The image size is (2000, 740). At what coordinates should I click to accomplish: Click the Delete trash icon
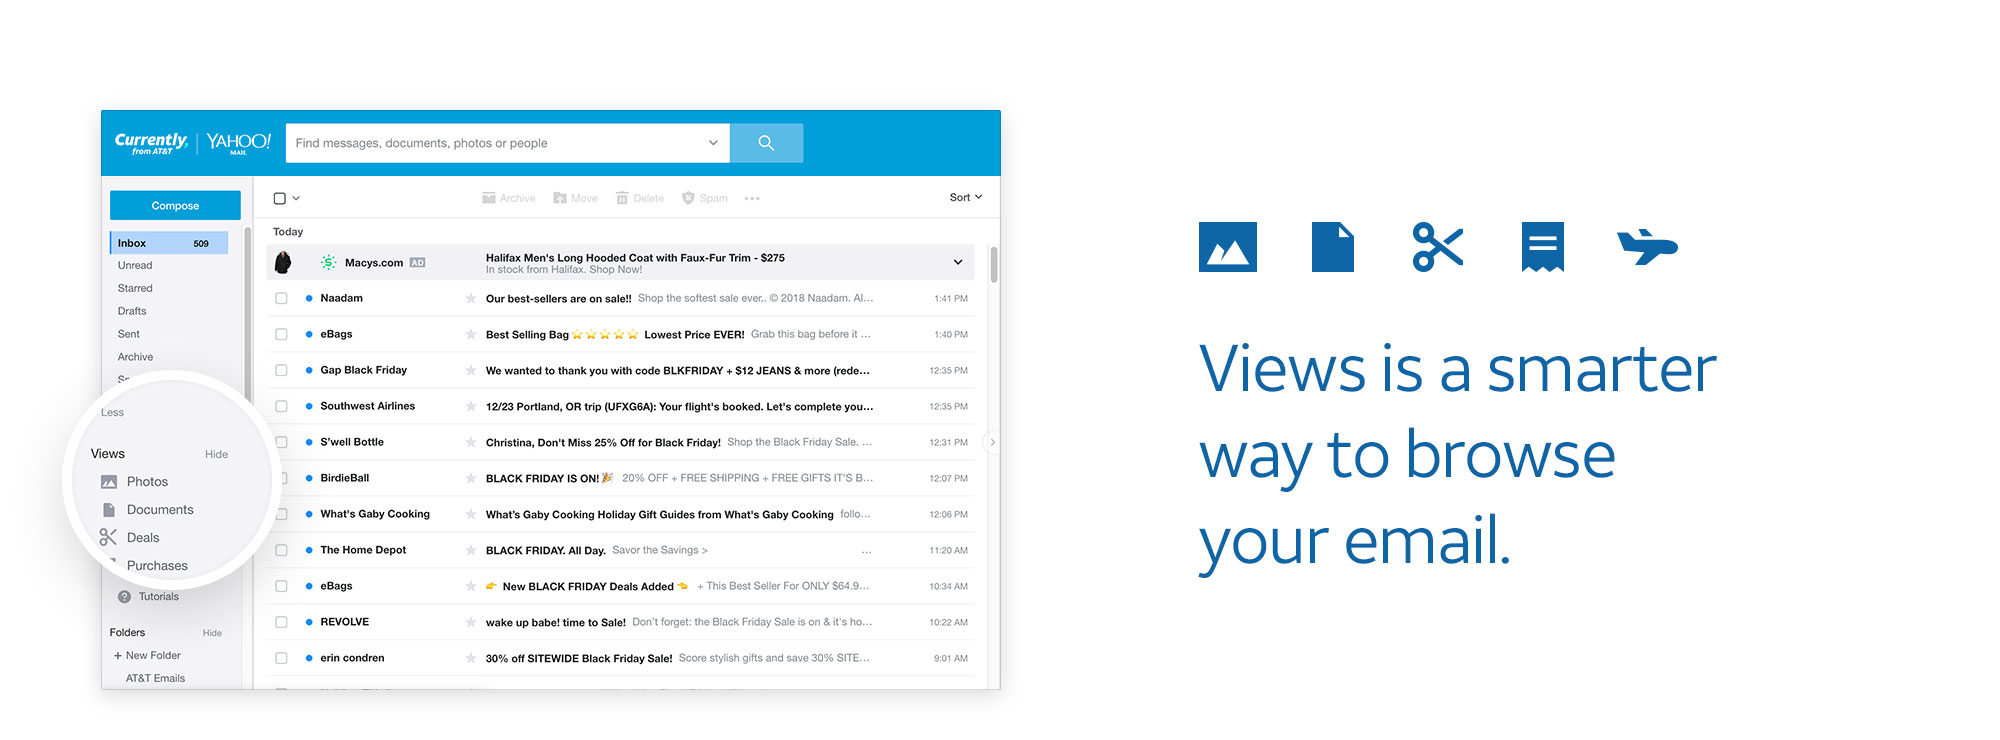pos(622,198)
